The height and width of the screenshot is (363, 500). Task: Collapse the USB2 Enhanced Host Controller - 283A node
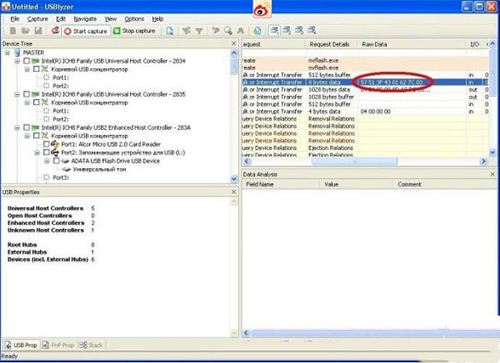(x=17, y=128)
